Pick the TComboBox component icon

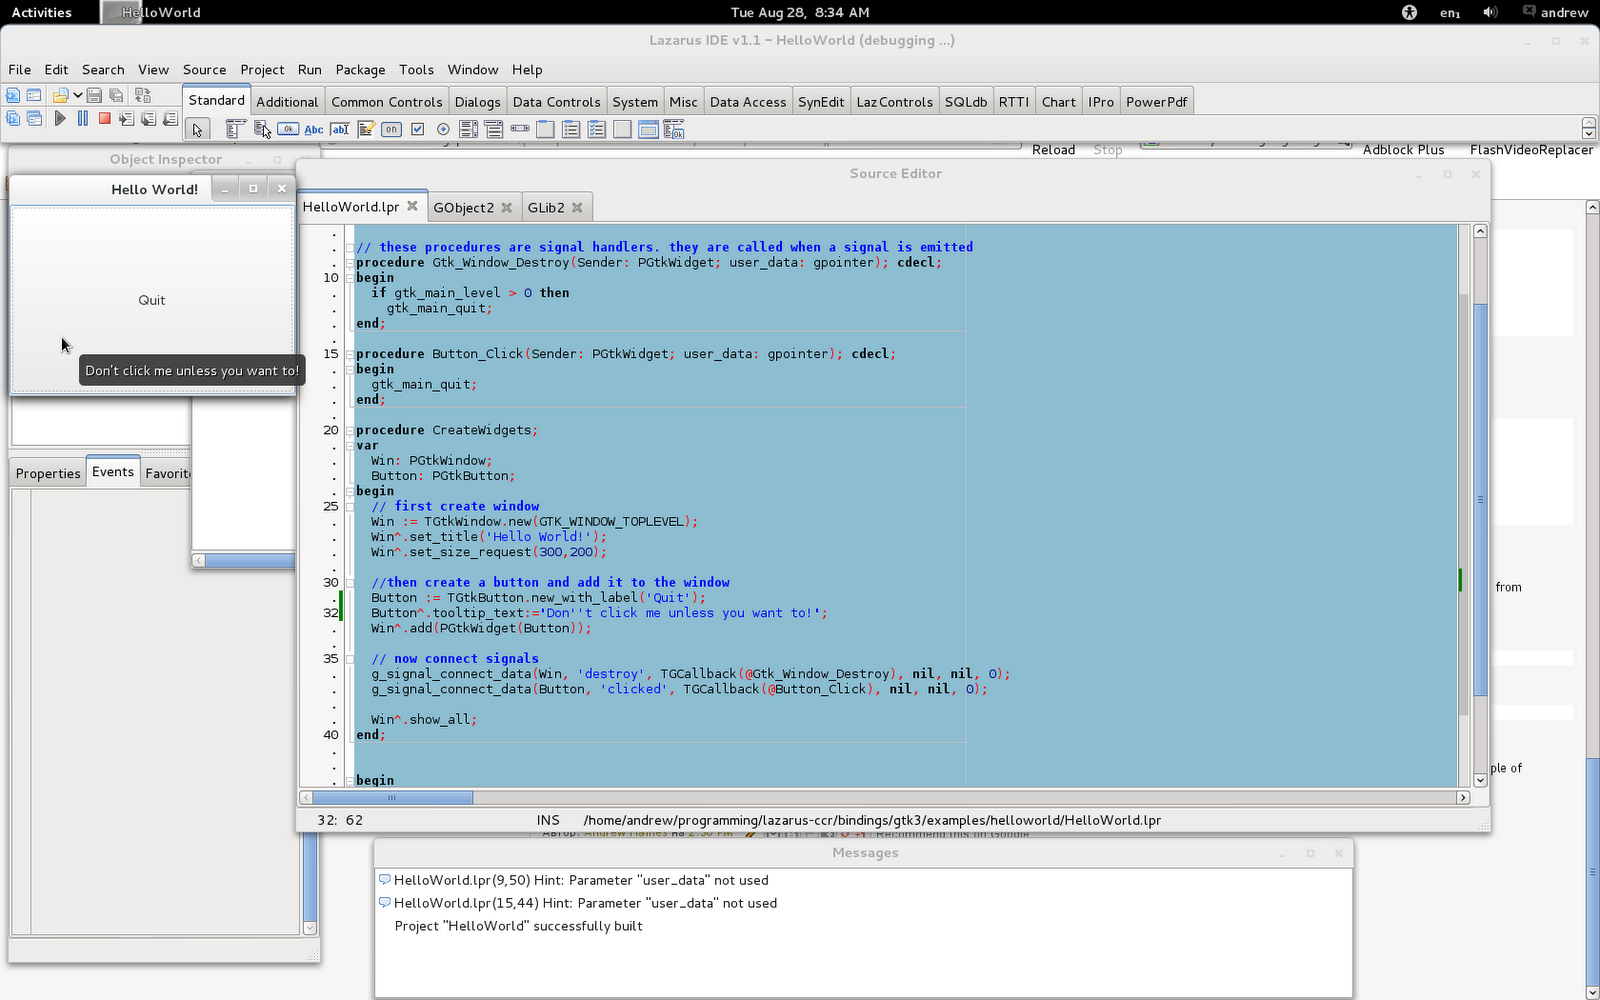coord(494,129)
